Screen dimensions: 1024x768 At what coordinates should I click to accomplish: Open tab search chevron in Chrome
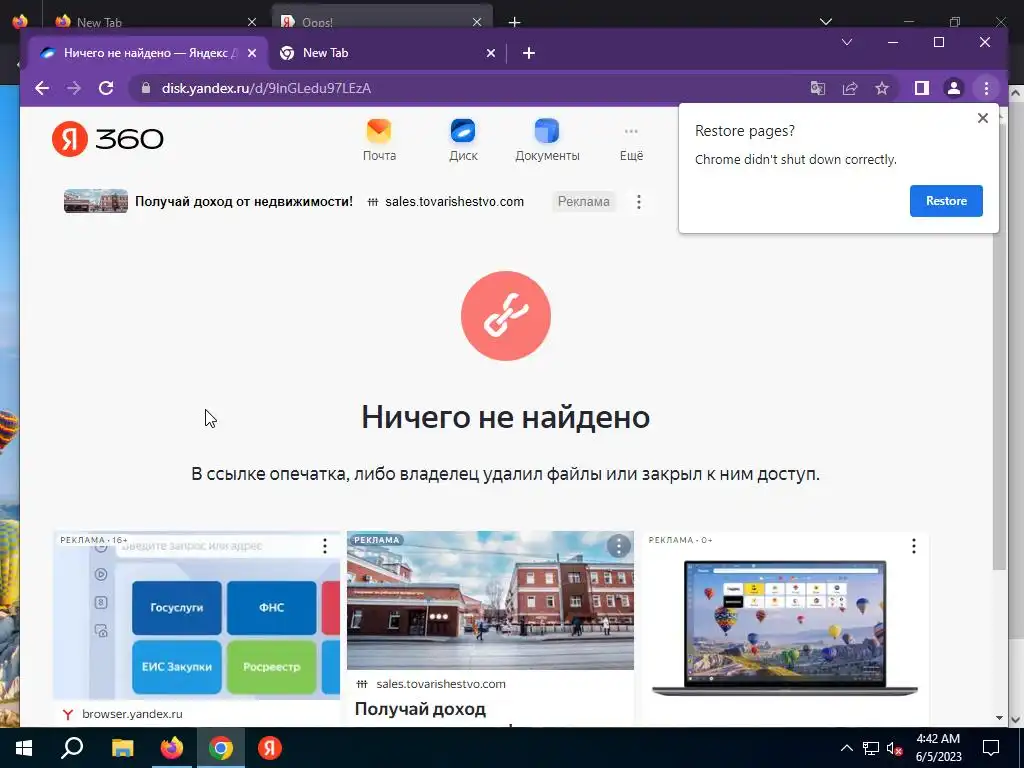pyautogui.click(x=847, y=42)
